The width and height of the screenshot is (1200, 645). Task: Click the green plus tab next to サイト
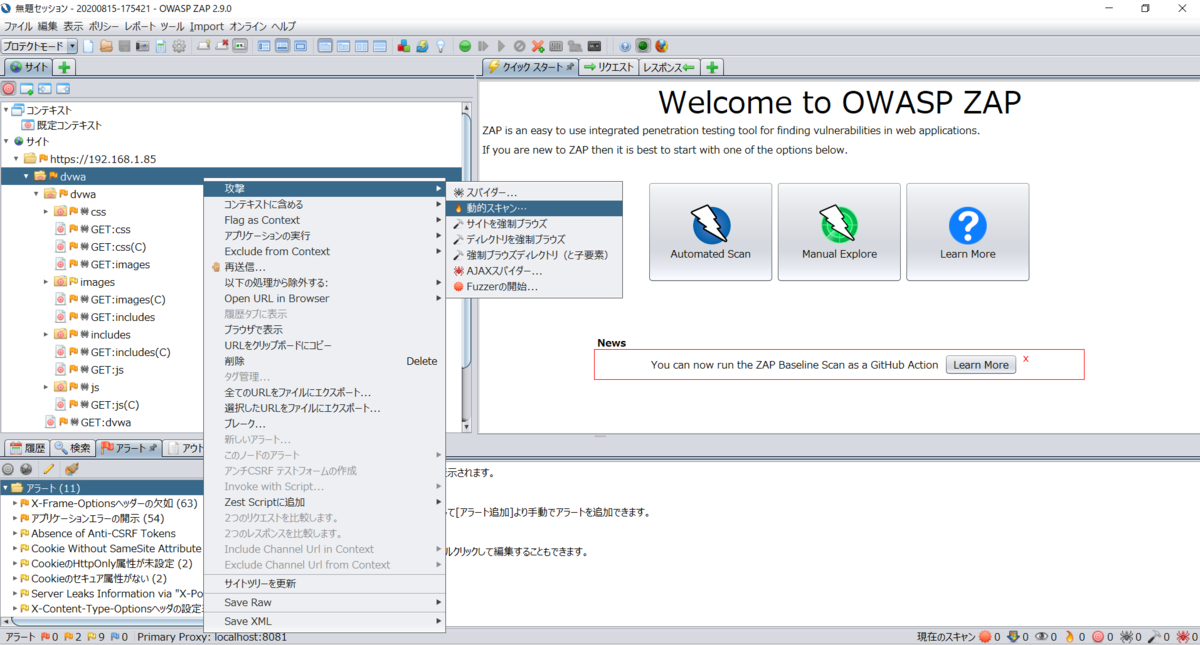tap(64, 67)
